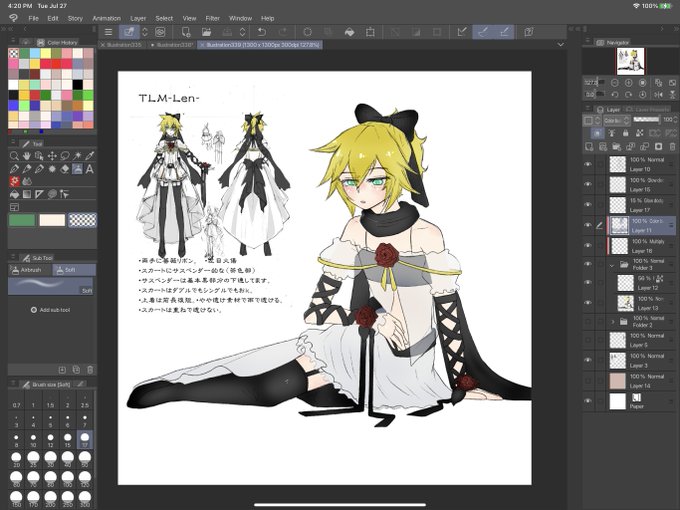The width and height of the screenshot is (680, 510).
Task: Open the Navigator palette menu icon
Action: [588, 42]
